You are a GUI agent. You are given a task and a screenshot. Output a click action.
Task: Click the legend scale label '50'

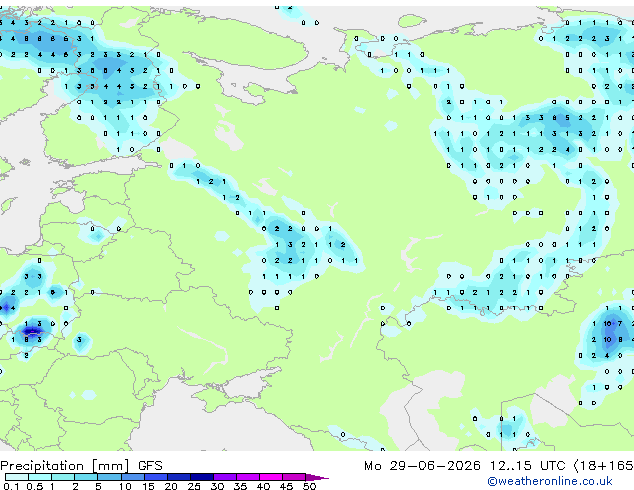[x=309, y=486]
